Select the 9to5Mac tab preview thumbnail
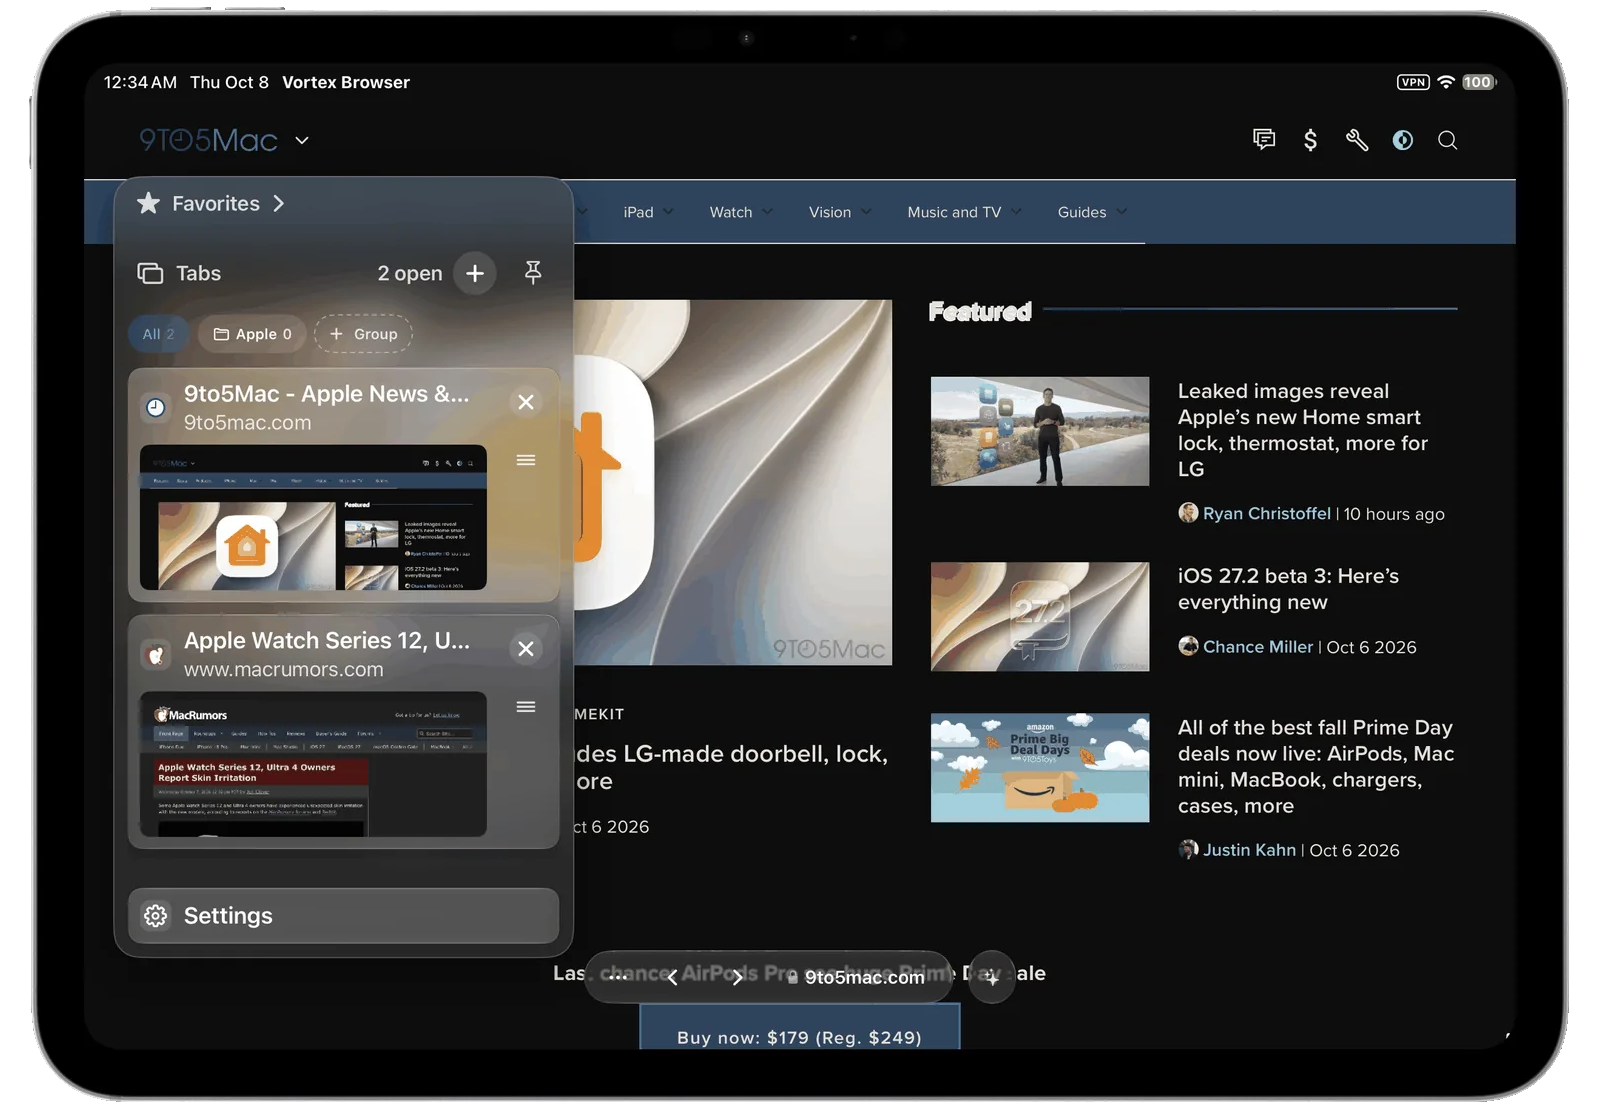This screenshot has height=1112, width=1600. [314, 518]
